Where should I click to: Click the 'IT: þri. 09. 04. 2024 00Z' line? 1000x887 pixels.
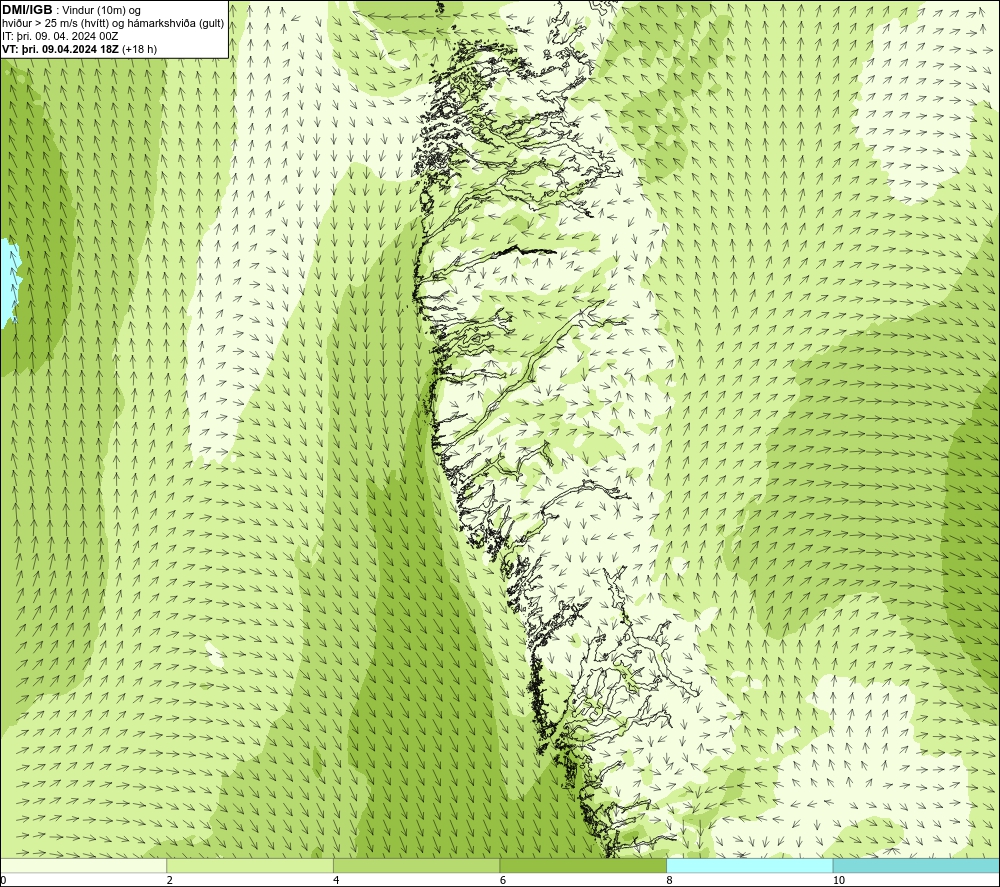coord(60,36)
